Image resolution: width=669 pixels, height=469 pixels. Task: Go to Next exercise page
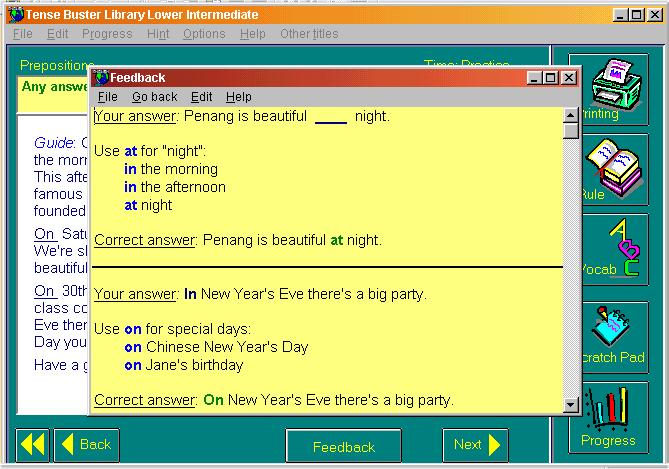(x=475, y=445)
